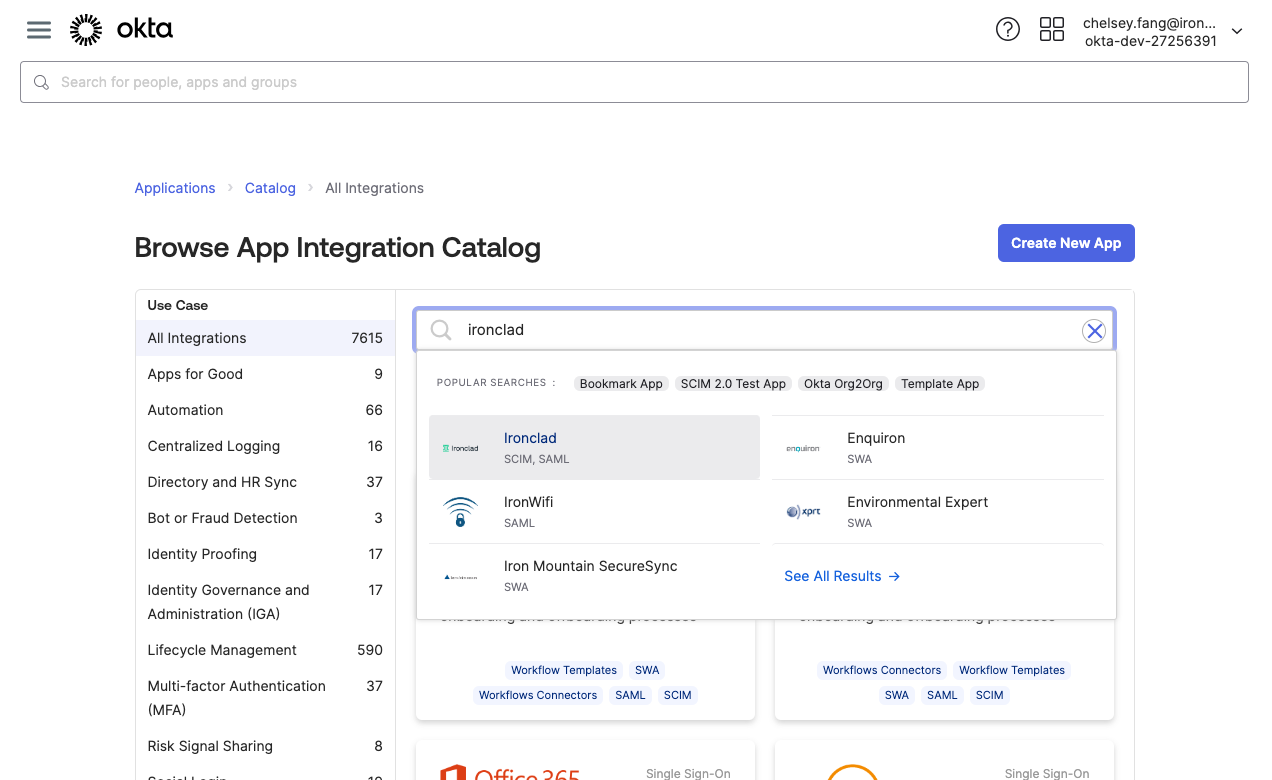Select the Bookmark App popular search
This screenshot has height=780, width=1272.
[x=621, y=384]
